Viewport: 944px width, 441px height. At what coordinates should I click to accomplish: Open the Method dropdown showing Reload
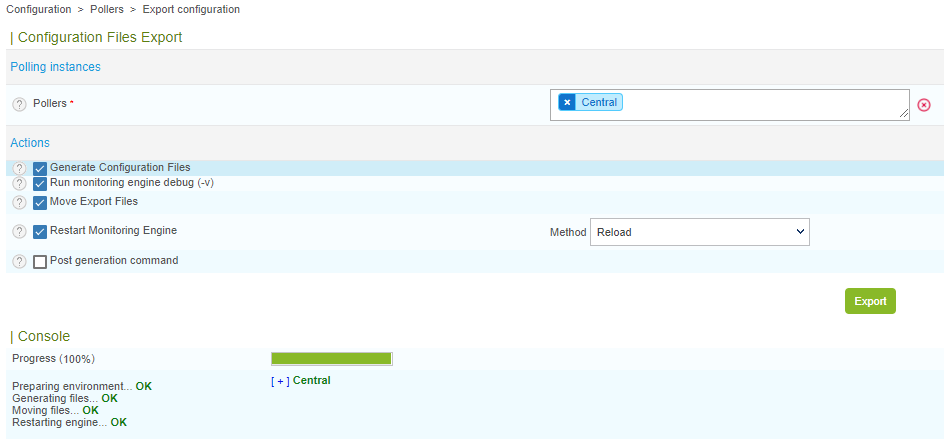699,232
